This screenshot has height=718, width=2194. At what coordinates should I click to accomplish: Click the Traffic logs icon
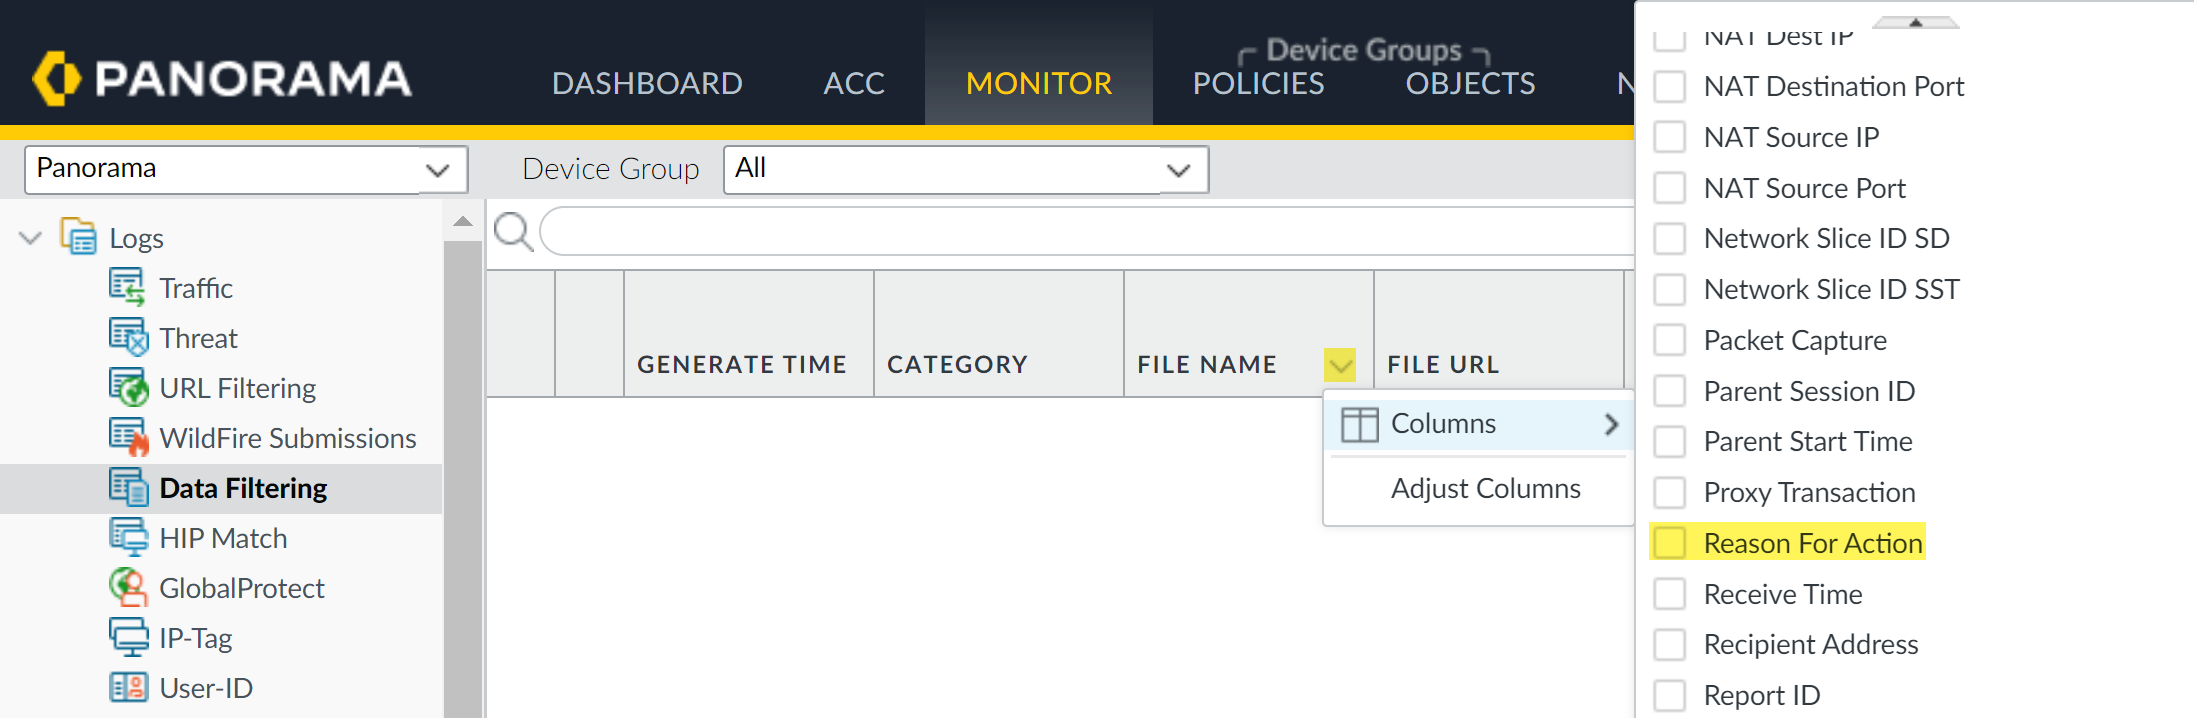tap(127, 288)
